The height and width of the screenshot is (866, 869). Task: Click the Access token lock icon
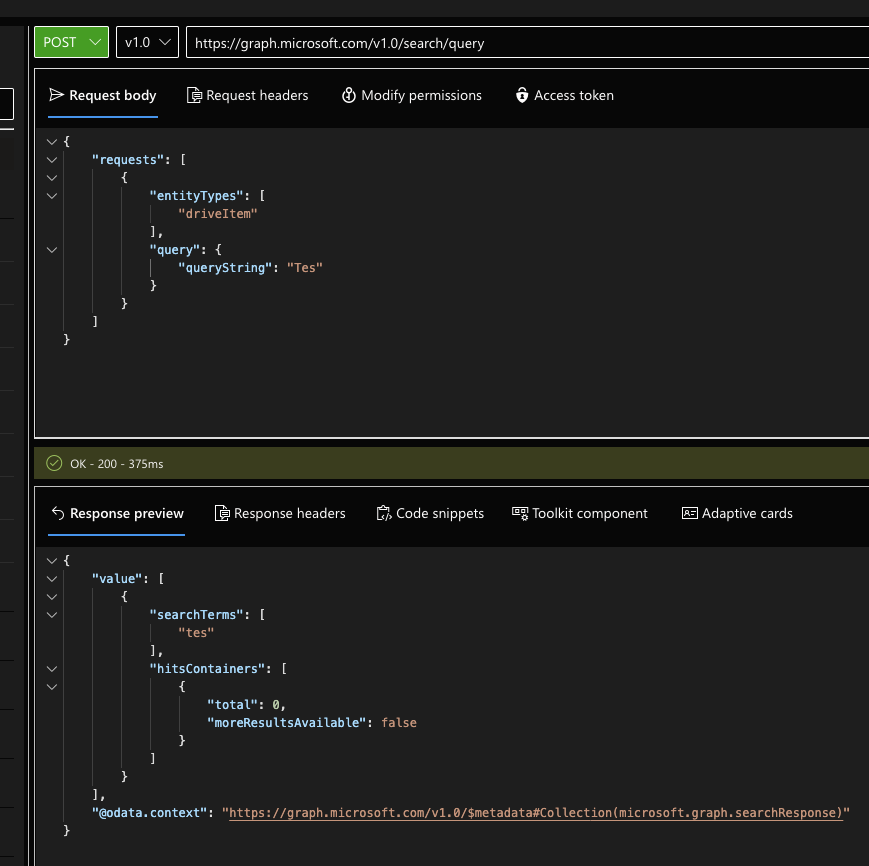tap(522, 95)
